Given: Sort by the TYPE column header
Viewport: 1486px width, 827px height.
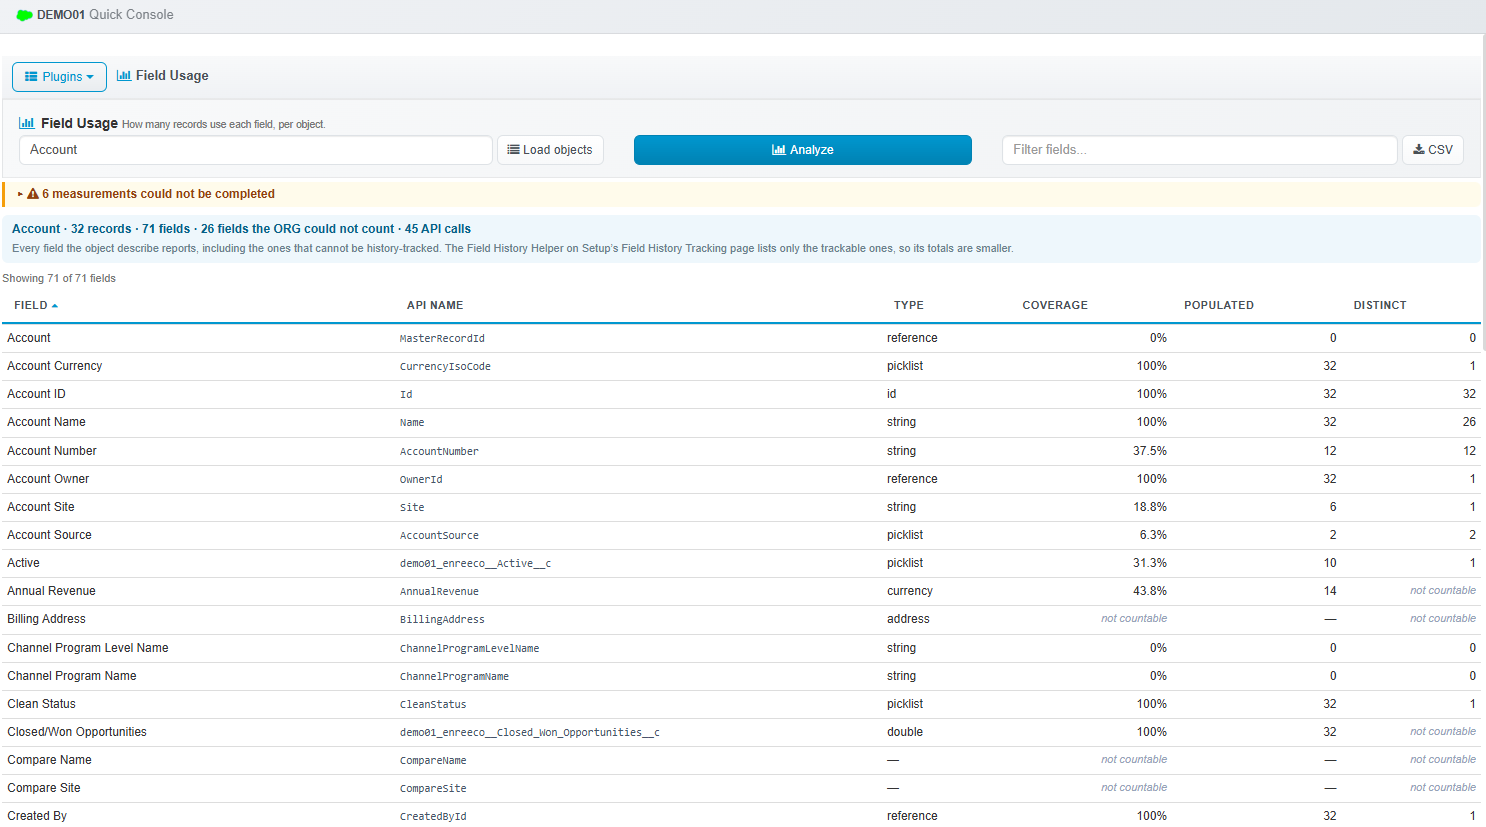Looking at the screenshot, I should pos(909,306).
